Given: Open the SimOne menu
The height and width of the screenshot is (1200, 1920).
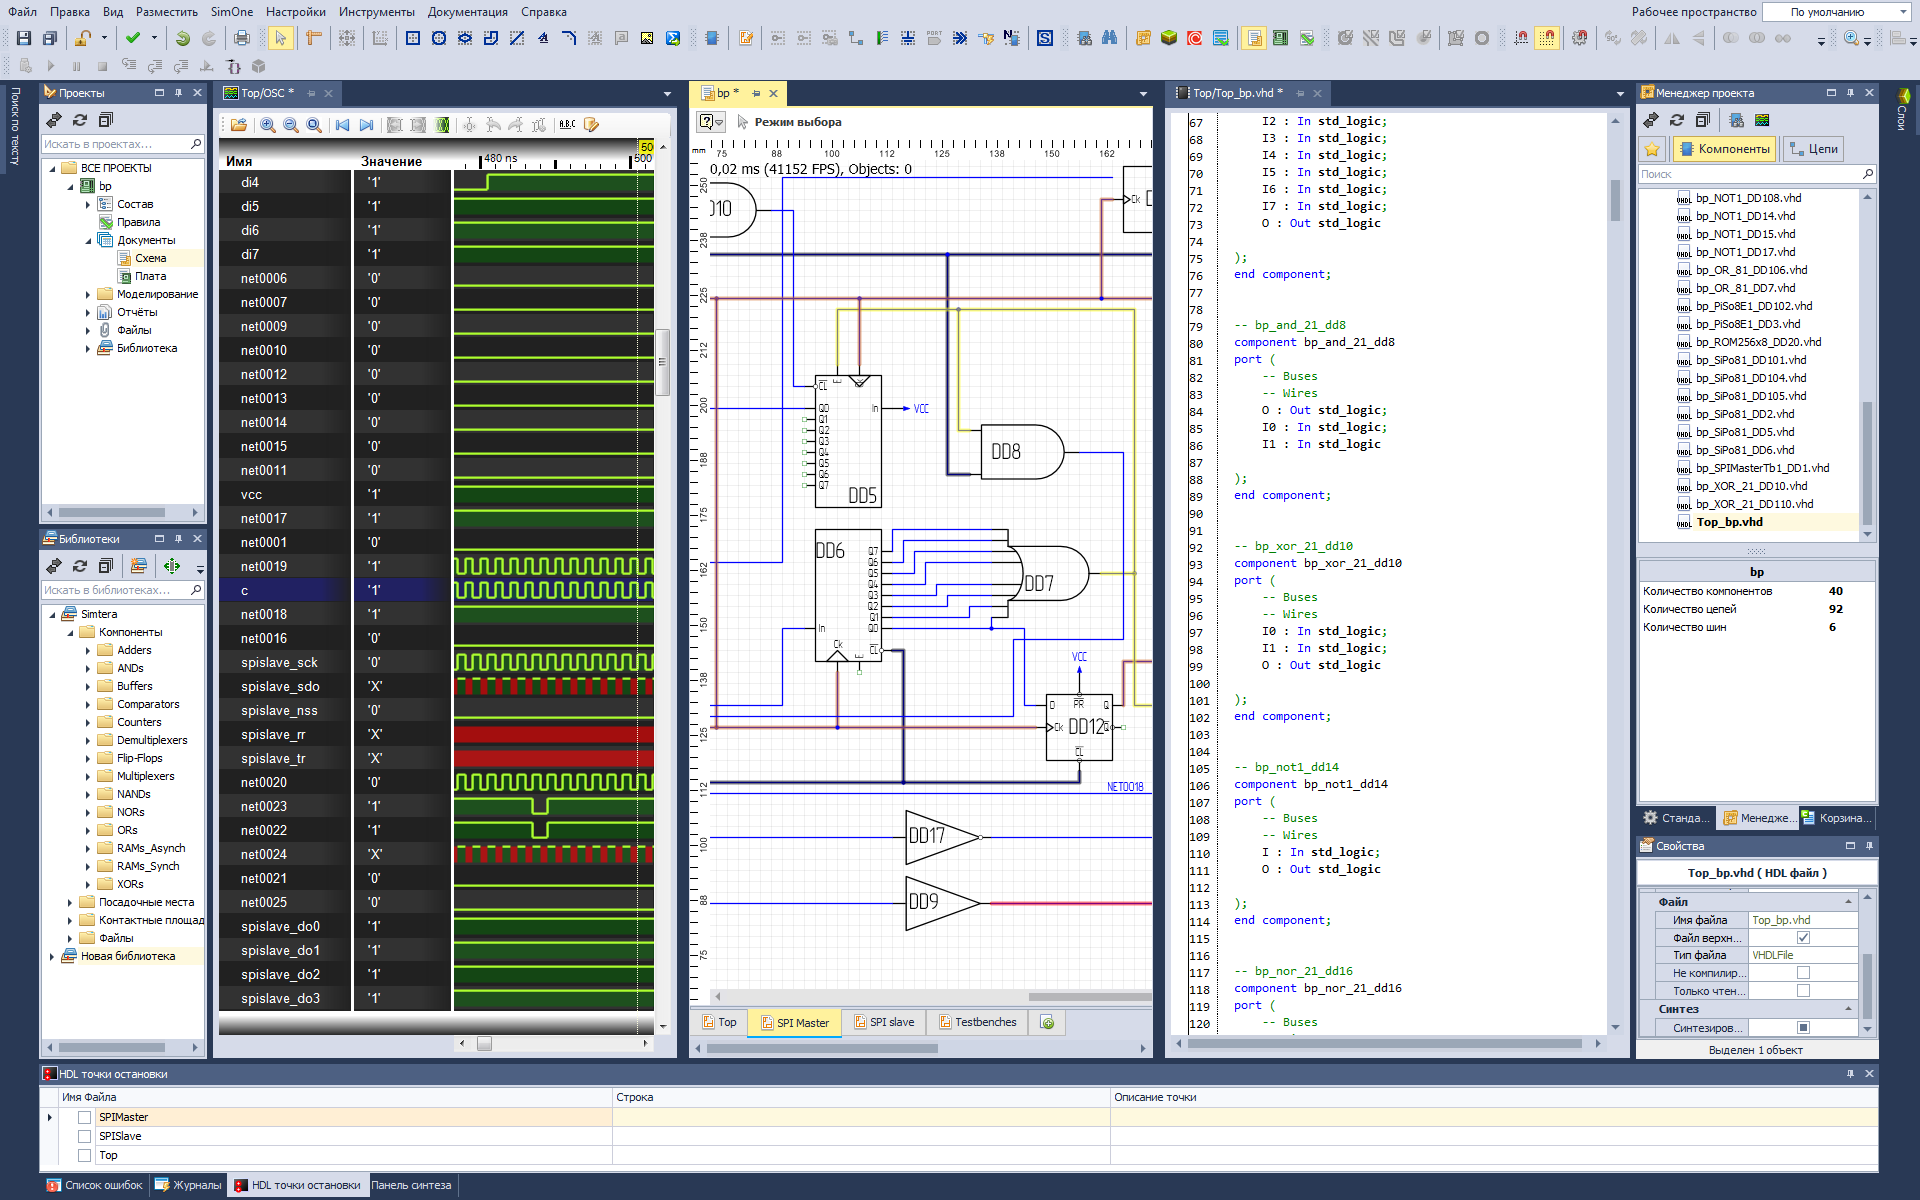Looking at the screenshot, I should [231, 12].
